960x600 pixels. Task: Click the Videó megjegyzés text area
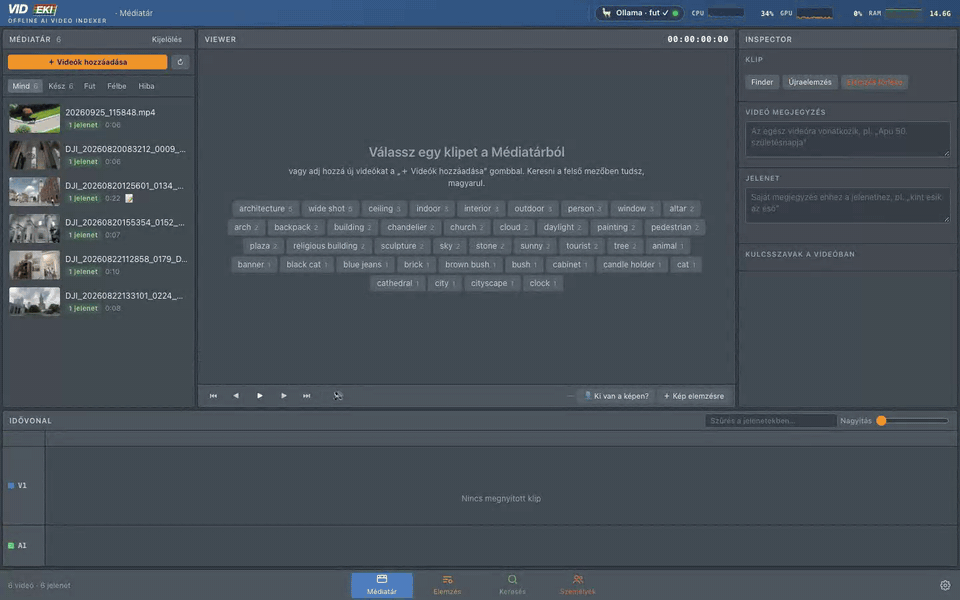tap(847, 139)
